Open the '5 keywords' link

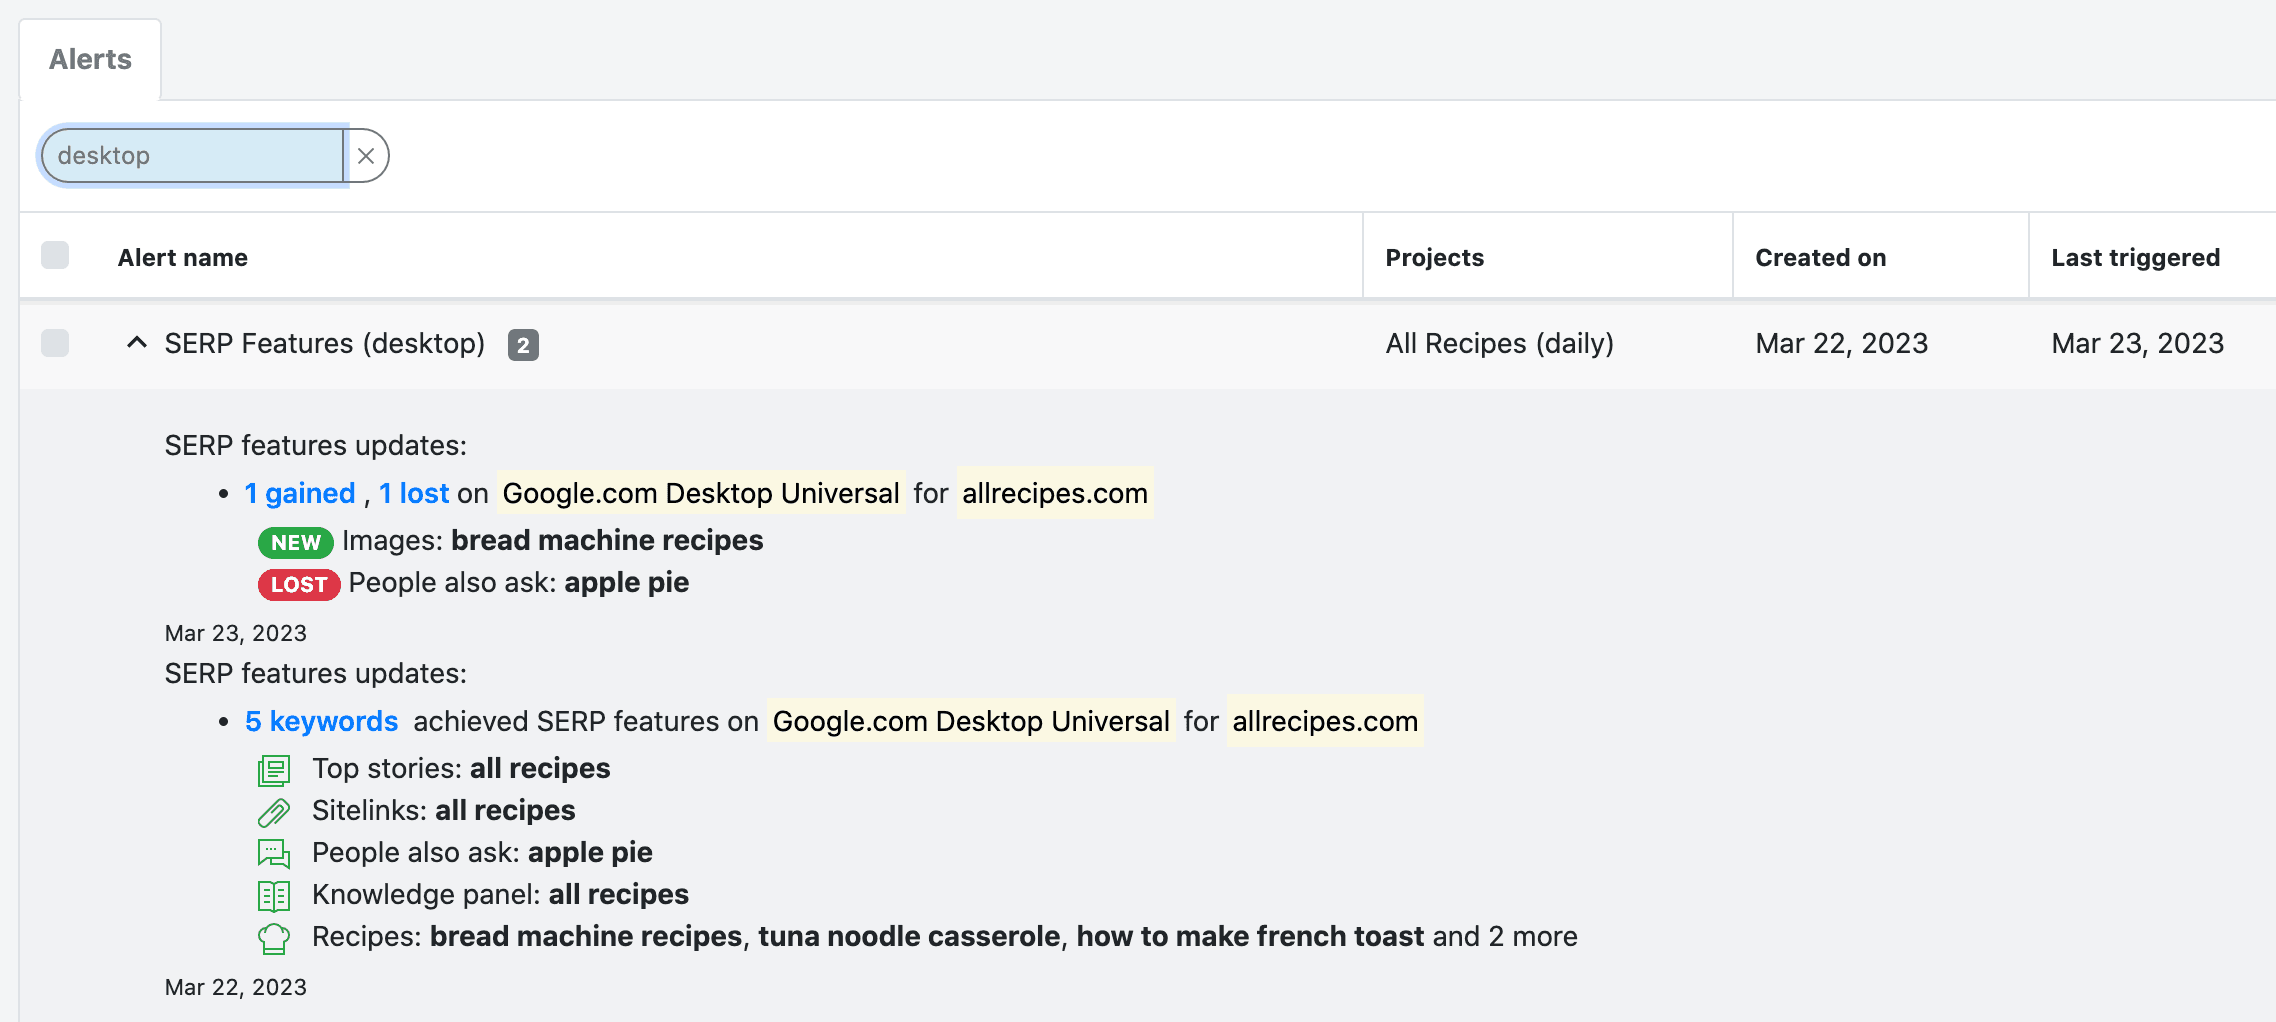click(321, 721)
